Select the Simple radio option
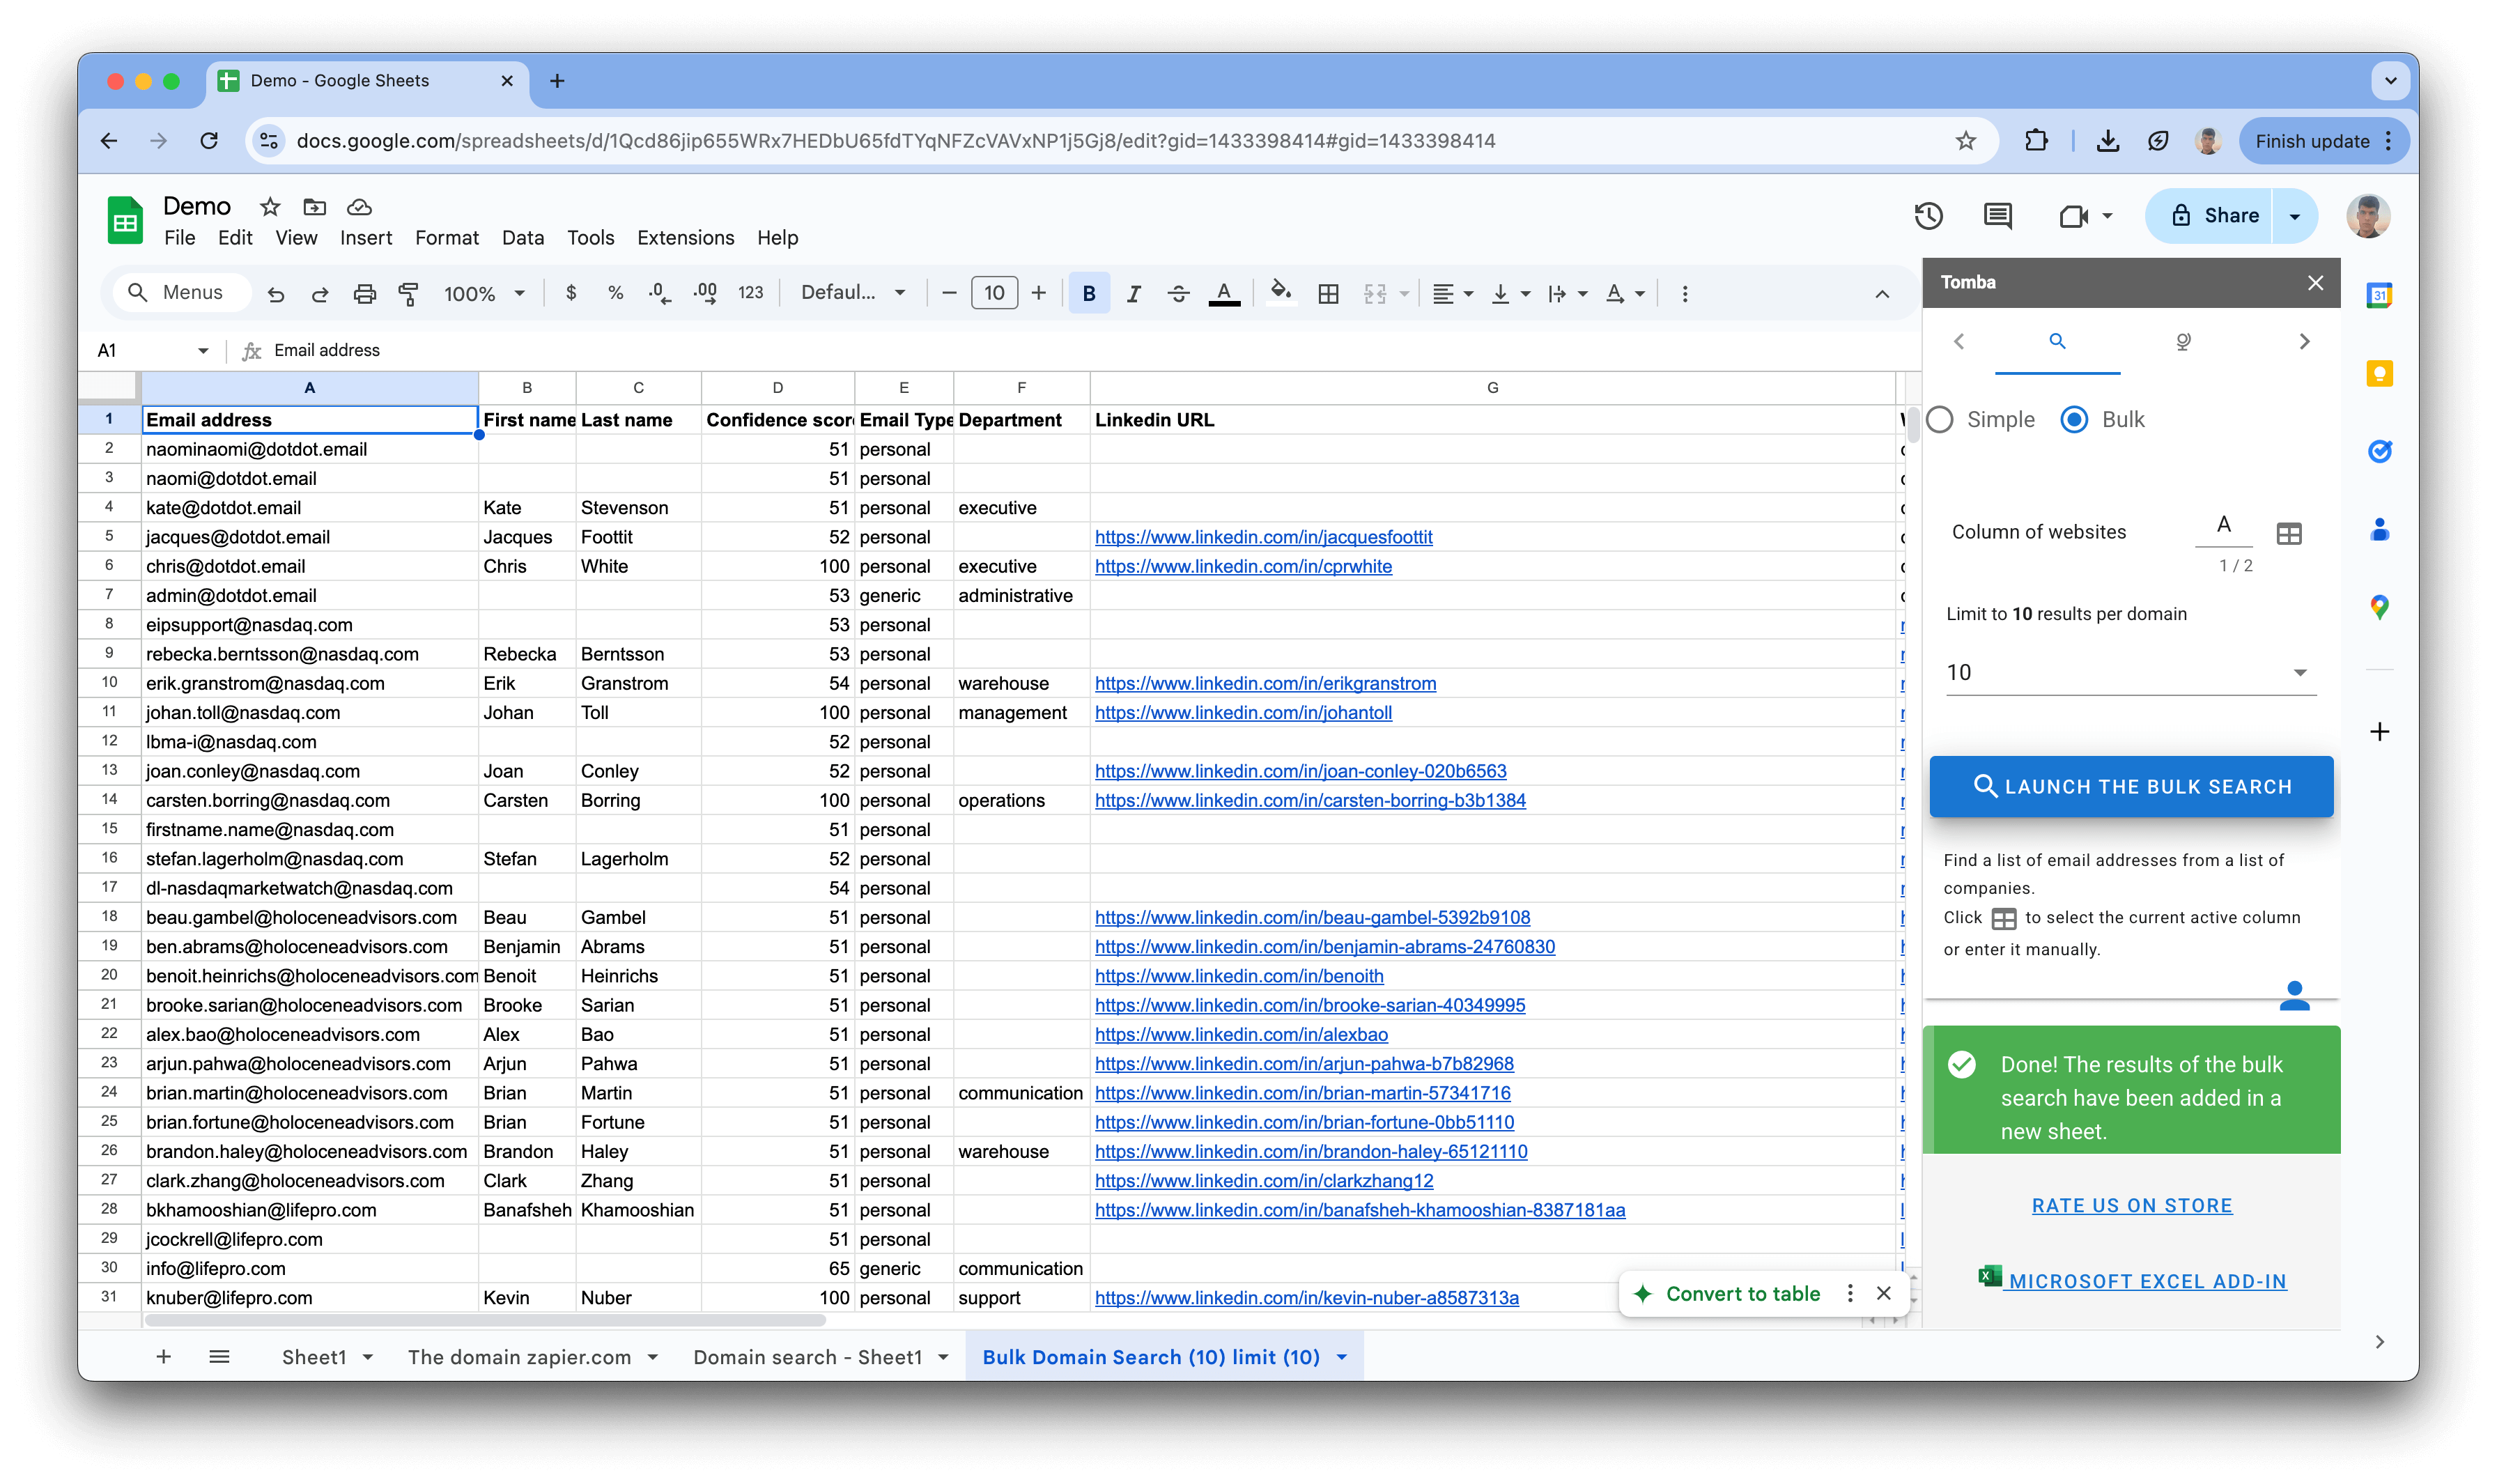 pos(1940,420)
